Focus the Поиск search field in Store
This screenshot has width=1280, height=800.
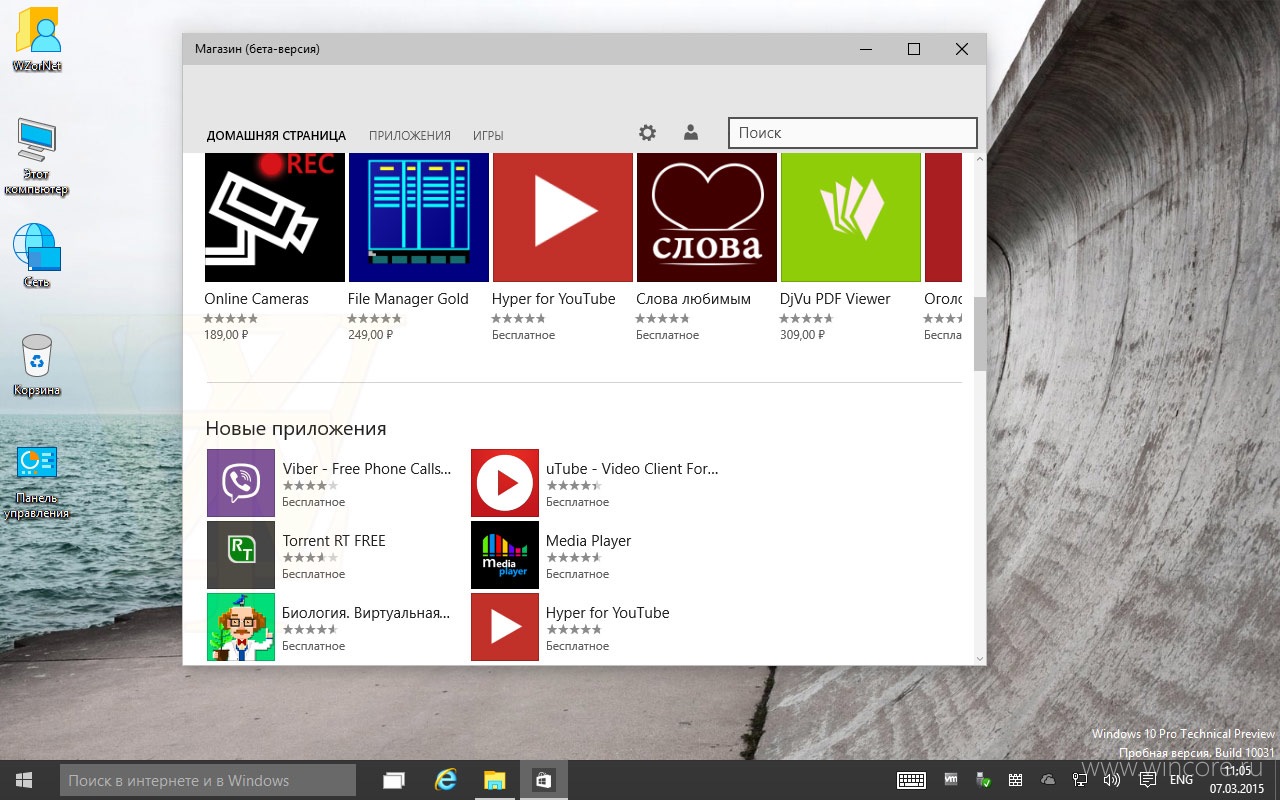click(x=852, y=133)
